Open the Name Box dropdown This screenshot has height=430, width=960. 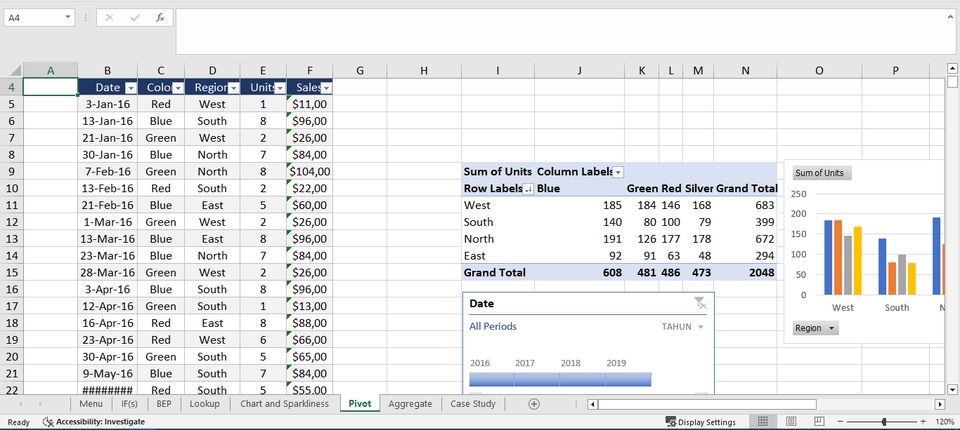pos(67,18)
